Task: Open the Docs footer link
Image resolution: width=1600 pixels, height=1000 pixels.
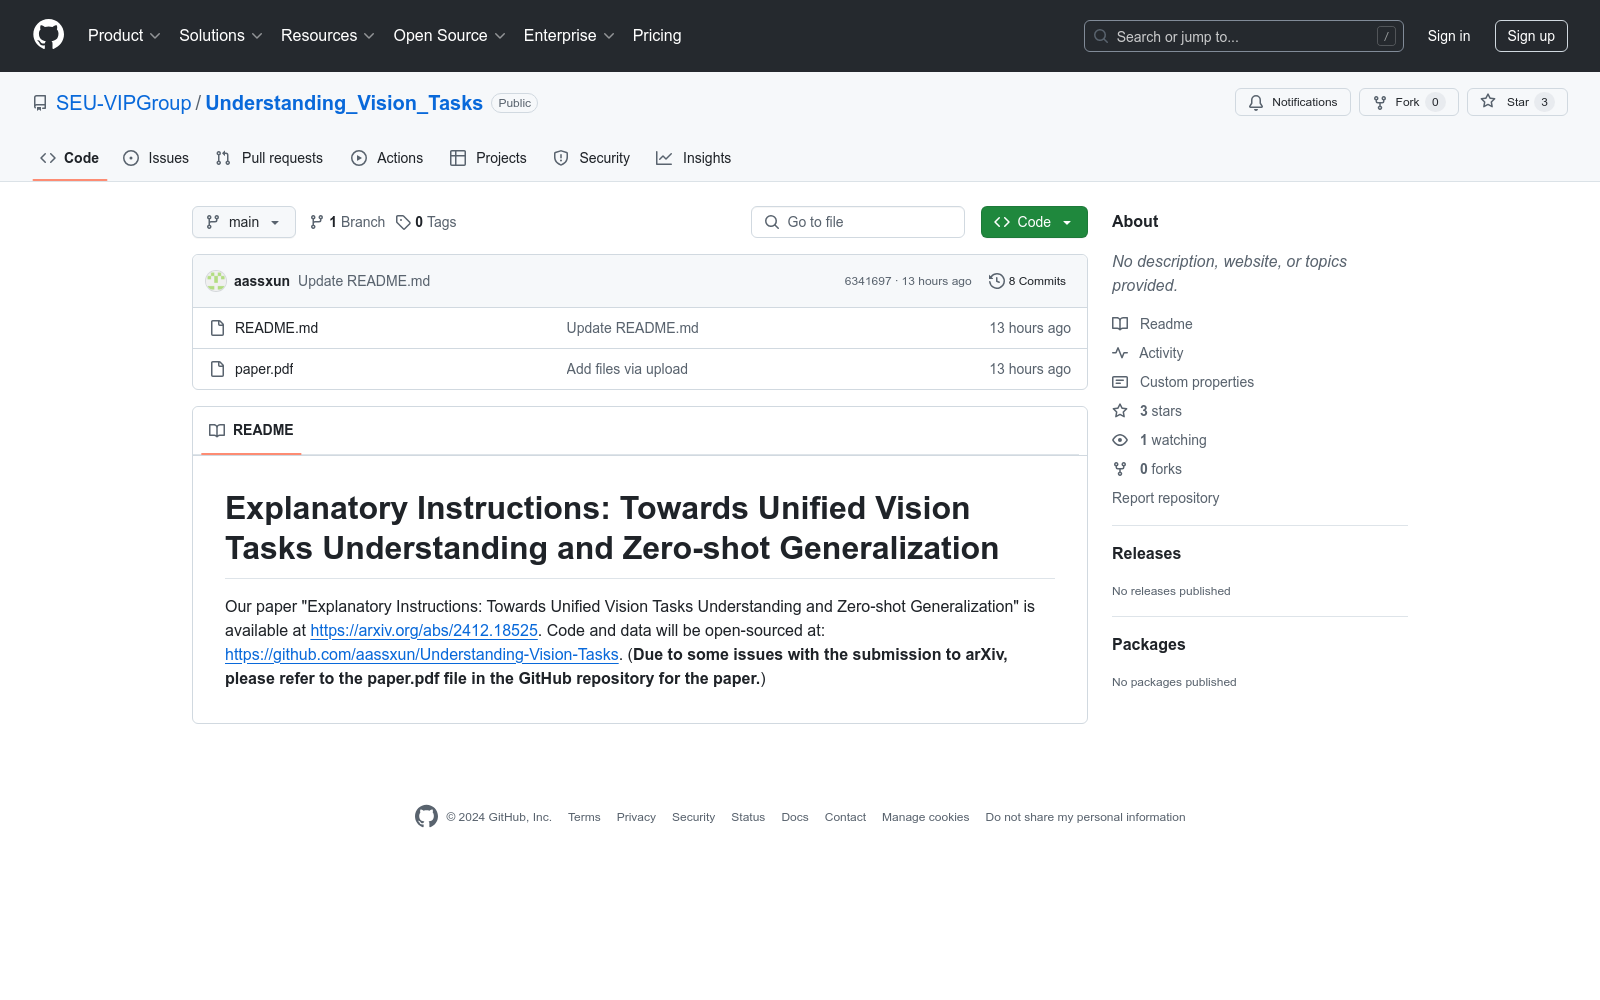Action: click(x=795, y=817)
